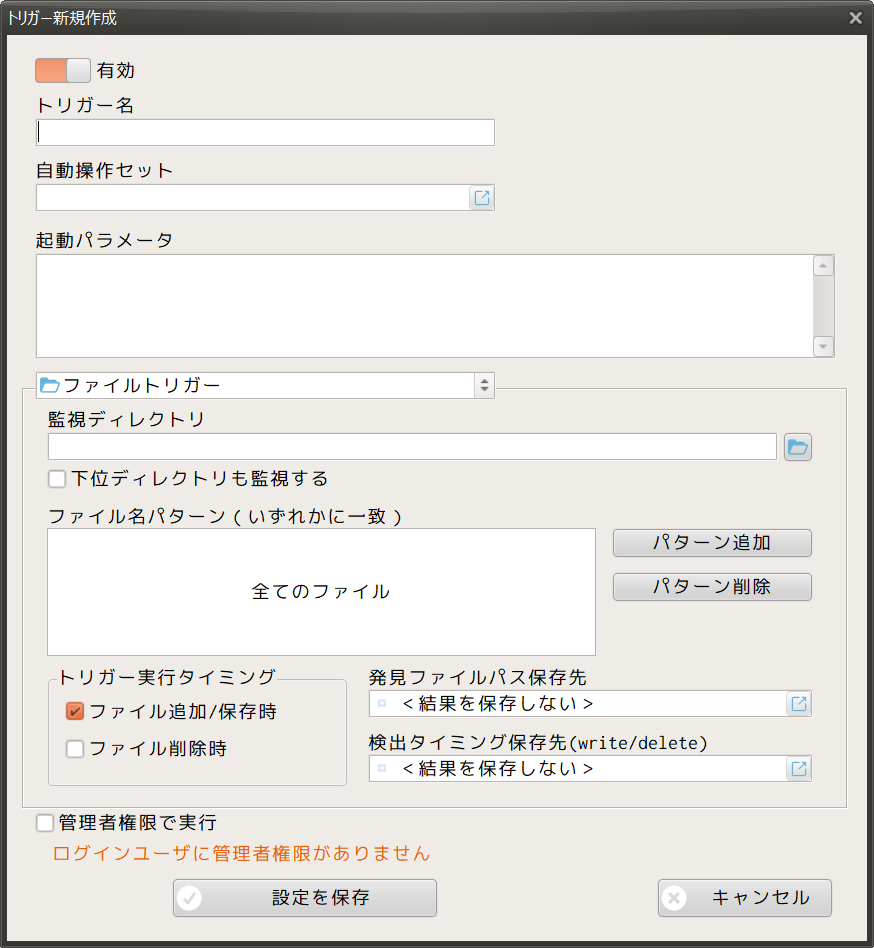Enable 管理者権限で実行 checkbox
Viewport: 874px width, 948px height.
point(45,823)
